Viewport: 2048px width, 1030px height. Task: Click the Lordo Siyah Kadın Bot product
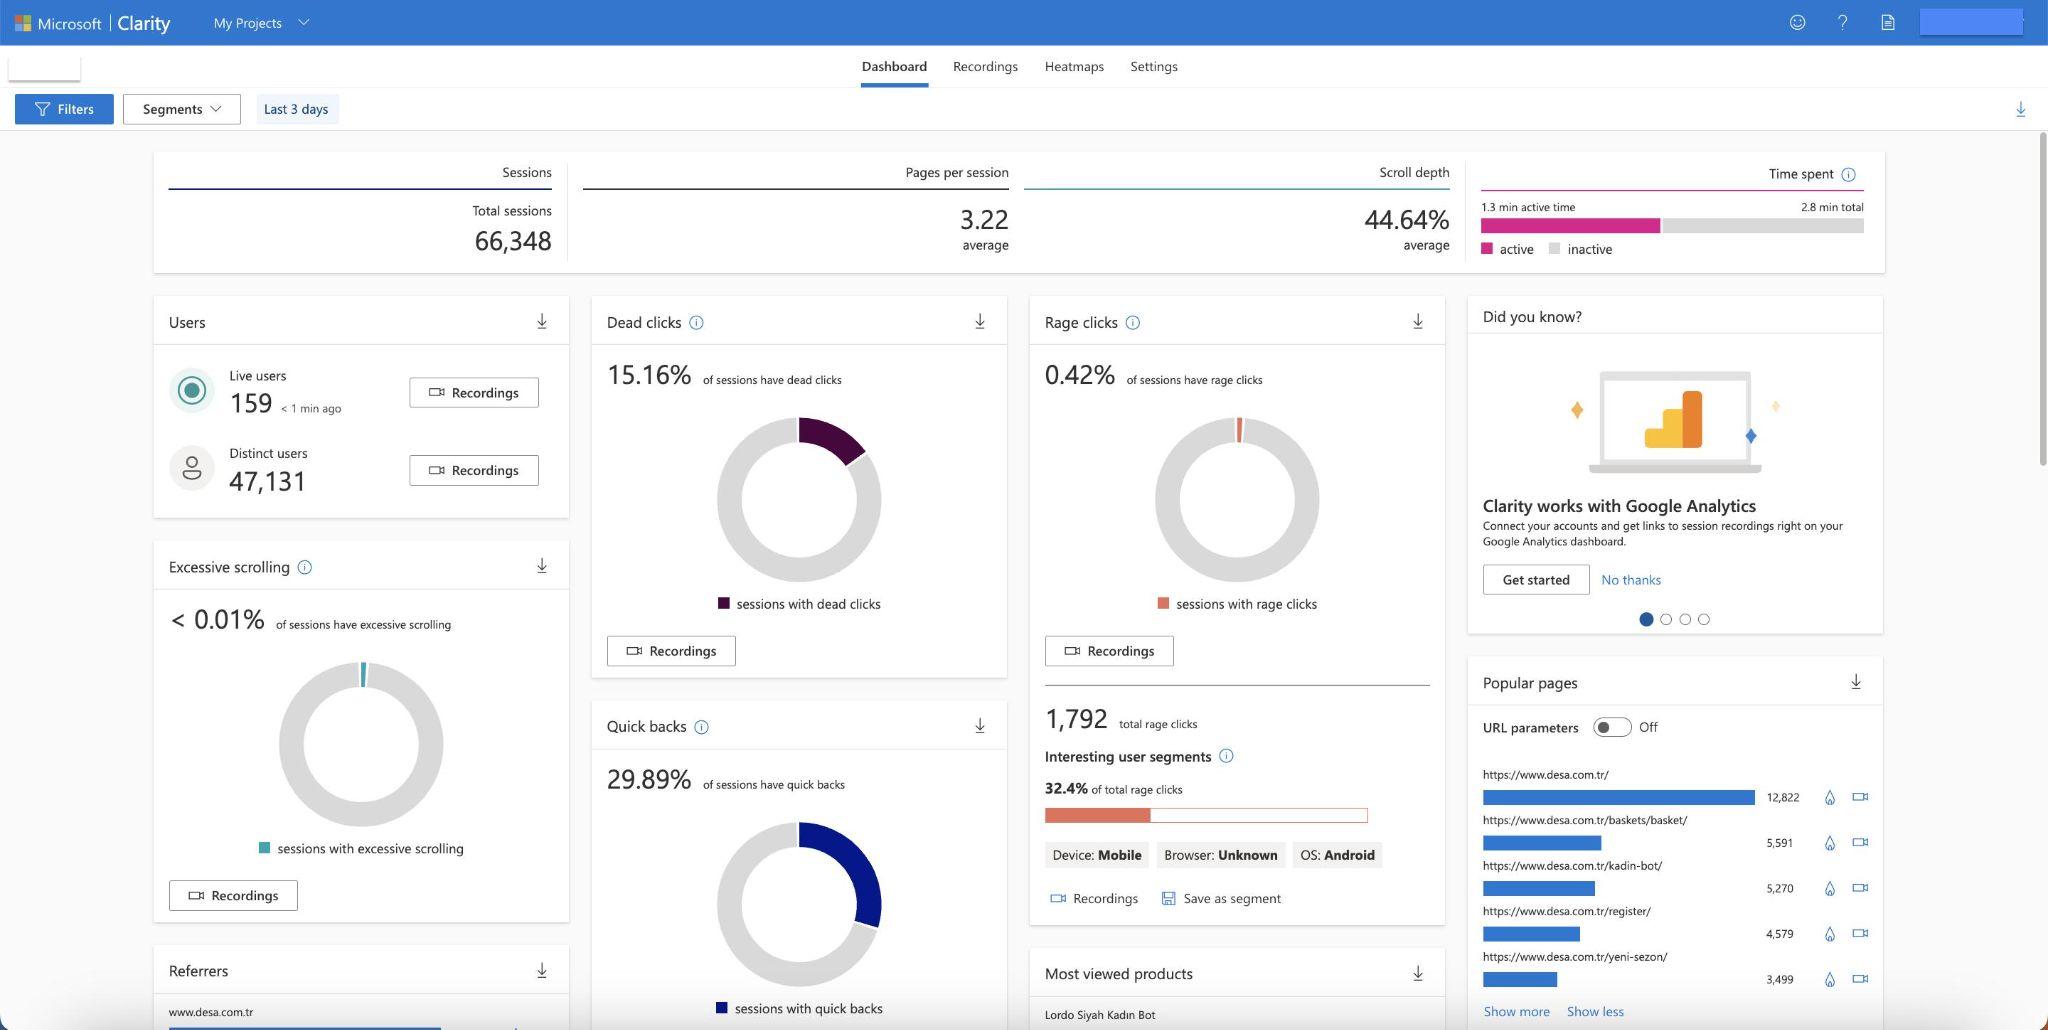1099,1014
